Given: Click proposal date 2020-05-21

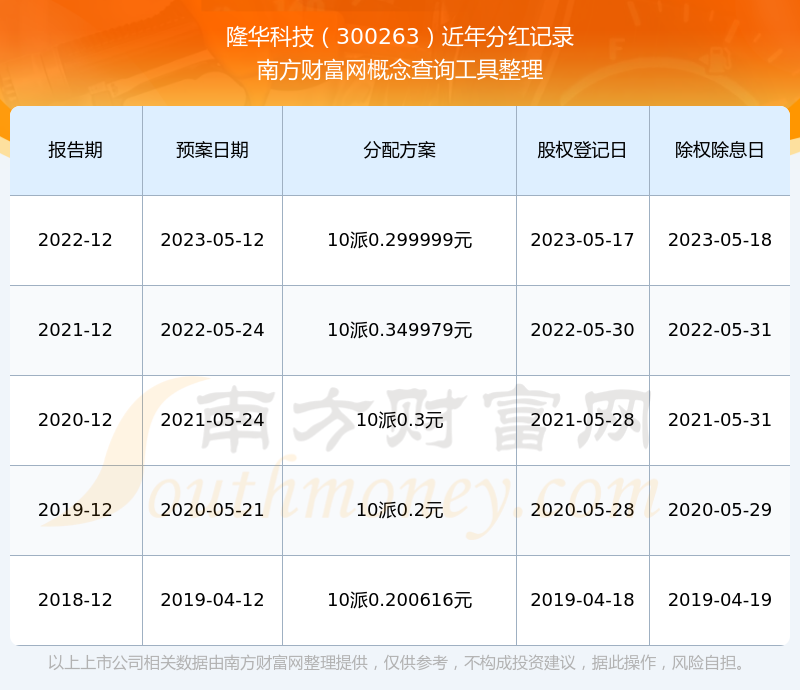Looking at the screenshot, I should [212, 510].
